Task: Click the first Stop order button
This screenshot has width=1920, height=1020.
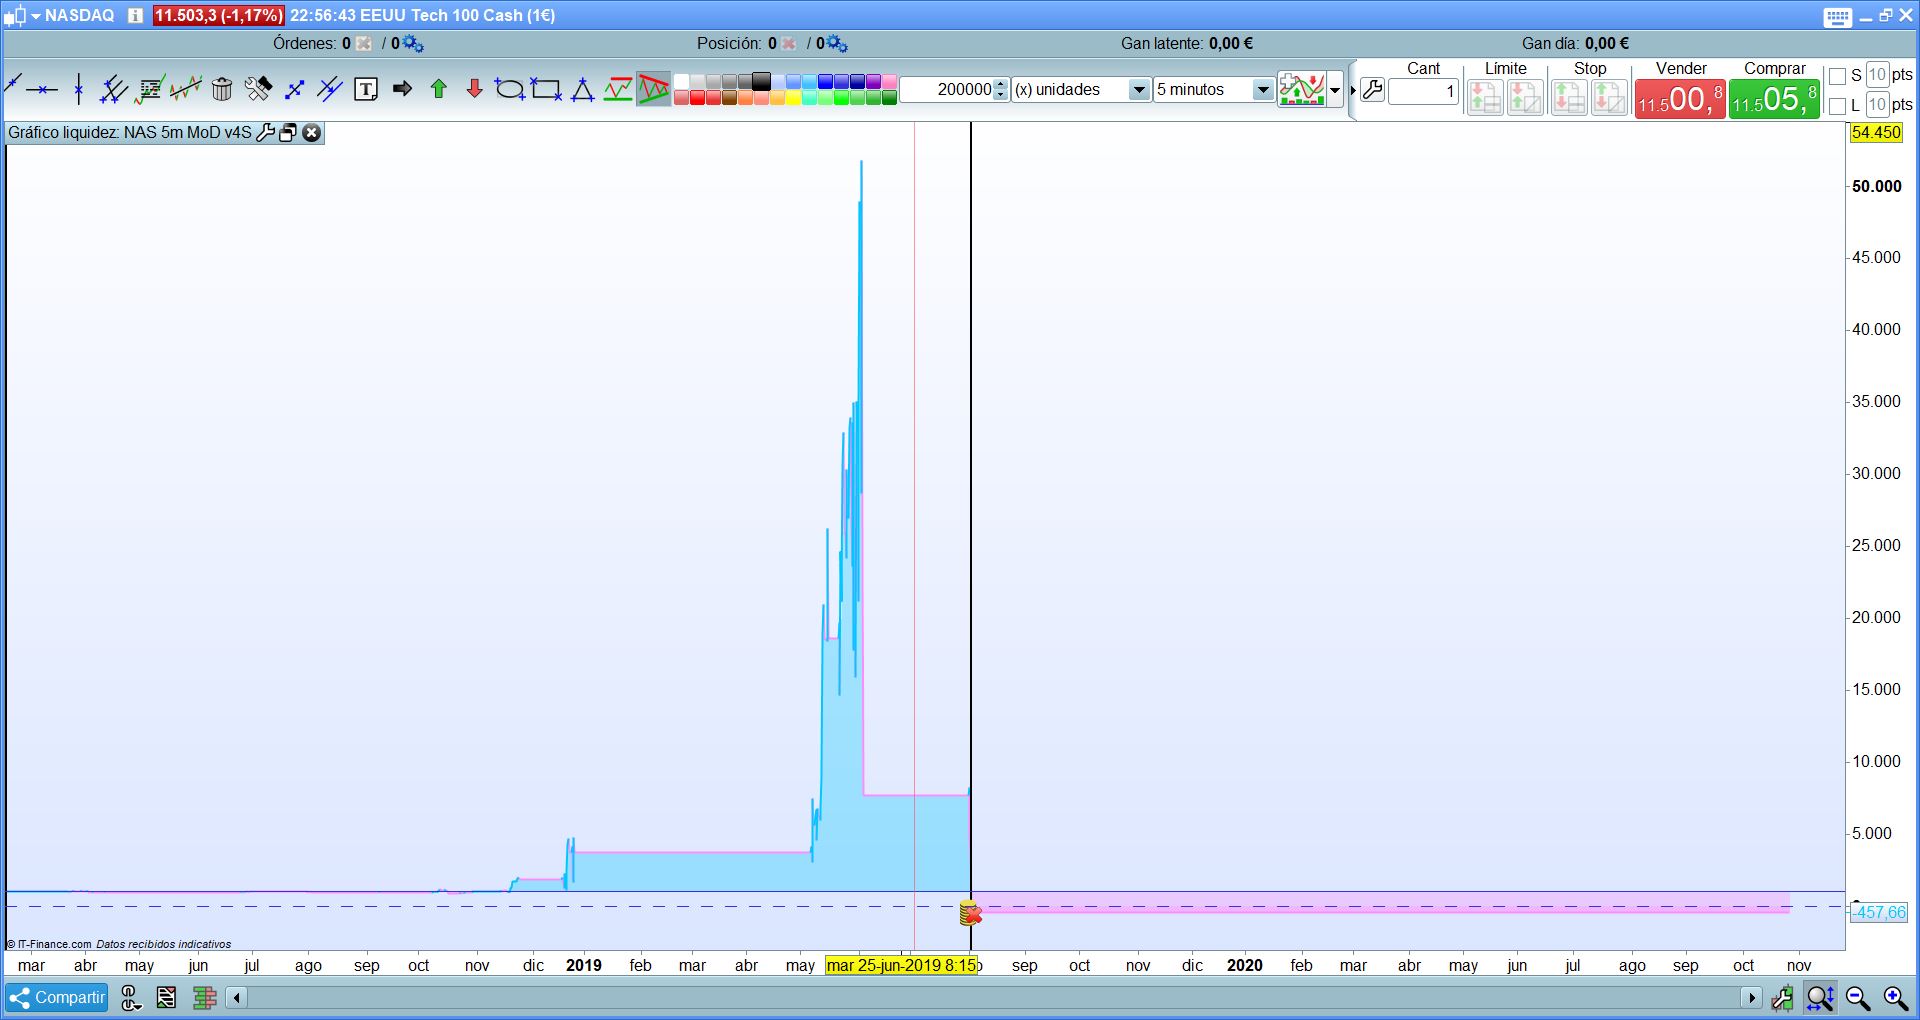Action: pyautogui.click(x=1570, y=98)
